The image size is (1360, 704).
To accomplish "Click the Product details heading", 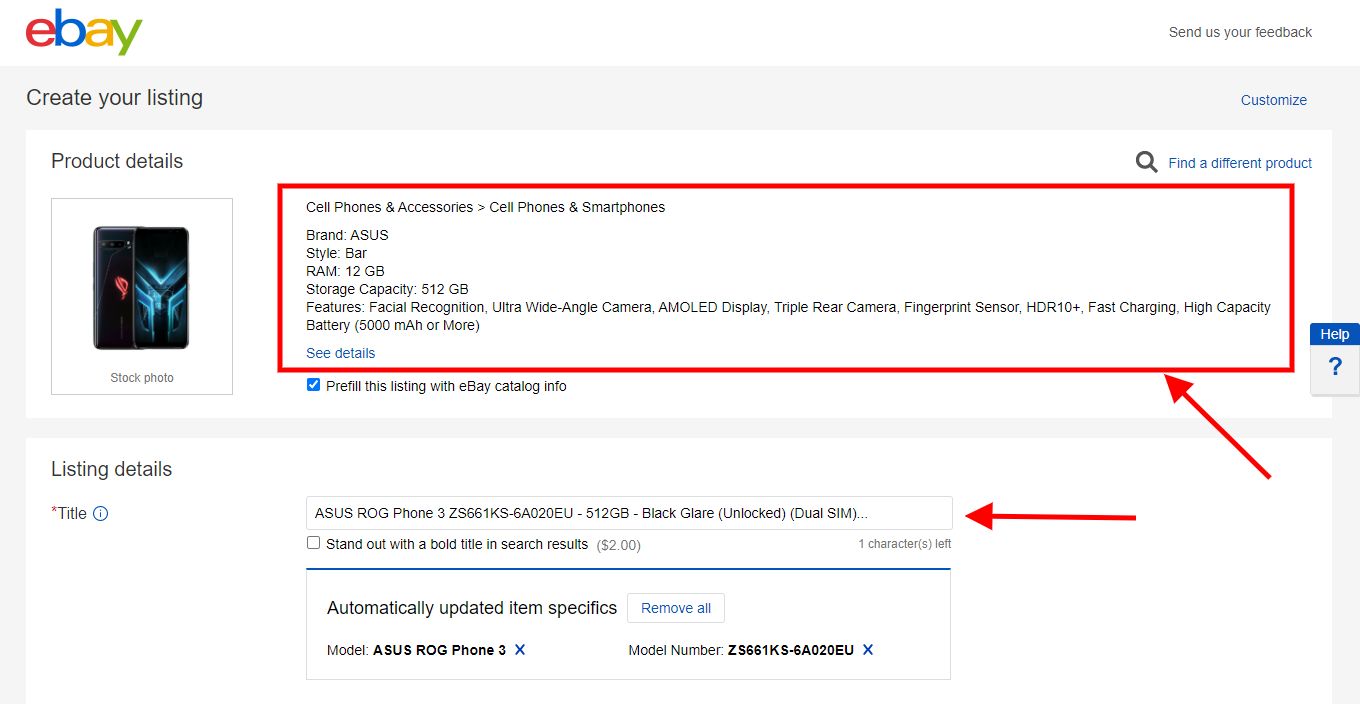I will click(x=117, y=161).
